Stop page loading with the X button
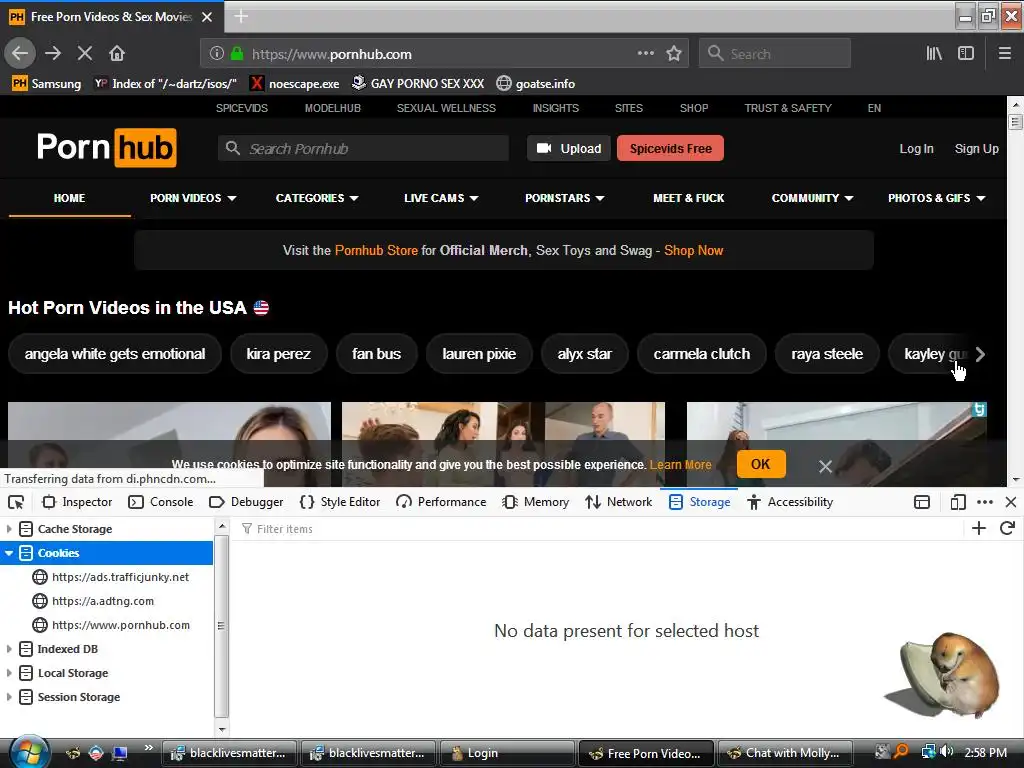The width and height of the screenshot is (1024, 768). [85, 54]
